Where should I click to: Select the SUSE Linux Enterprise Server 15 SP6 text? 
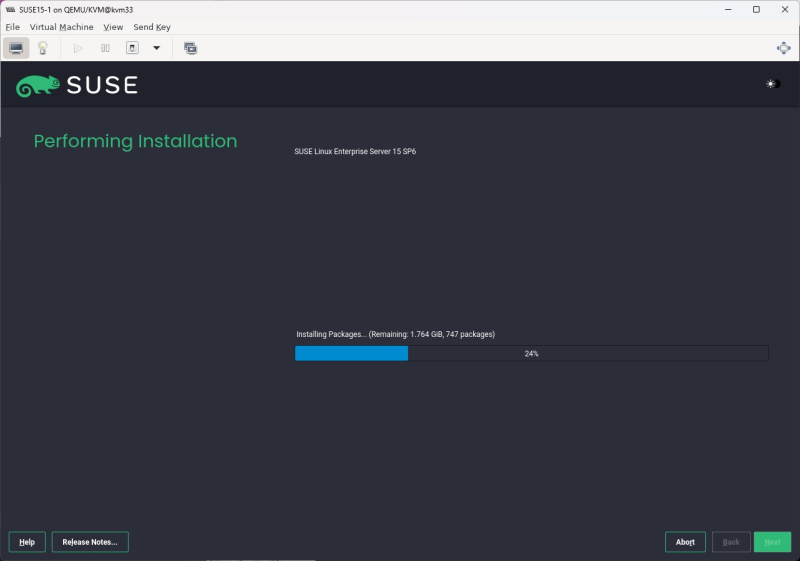click(355, 151)
